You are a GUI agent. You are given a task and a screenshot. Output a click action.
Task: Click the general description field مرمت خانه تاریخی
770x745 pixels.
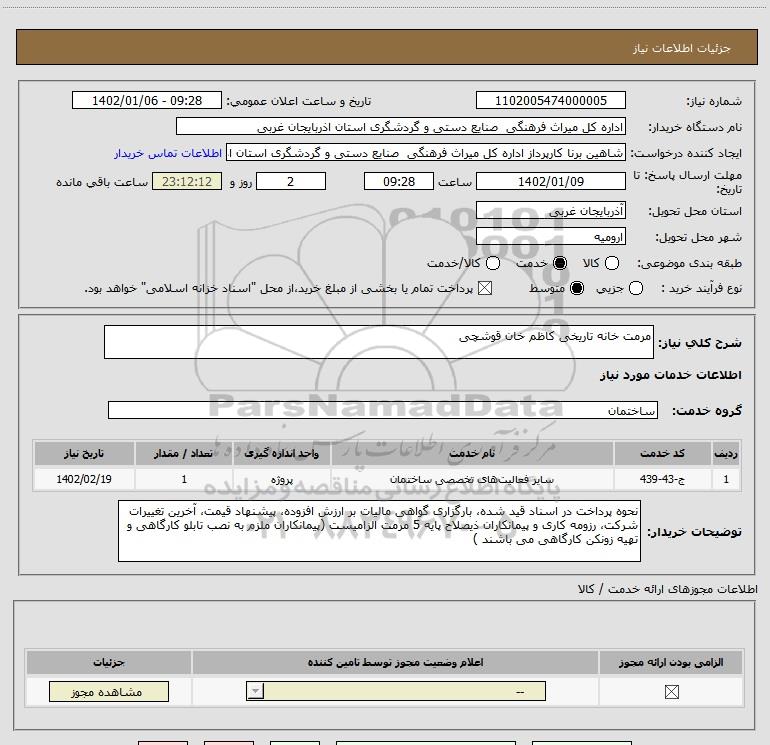tap(379, 342)
